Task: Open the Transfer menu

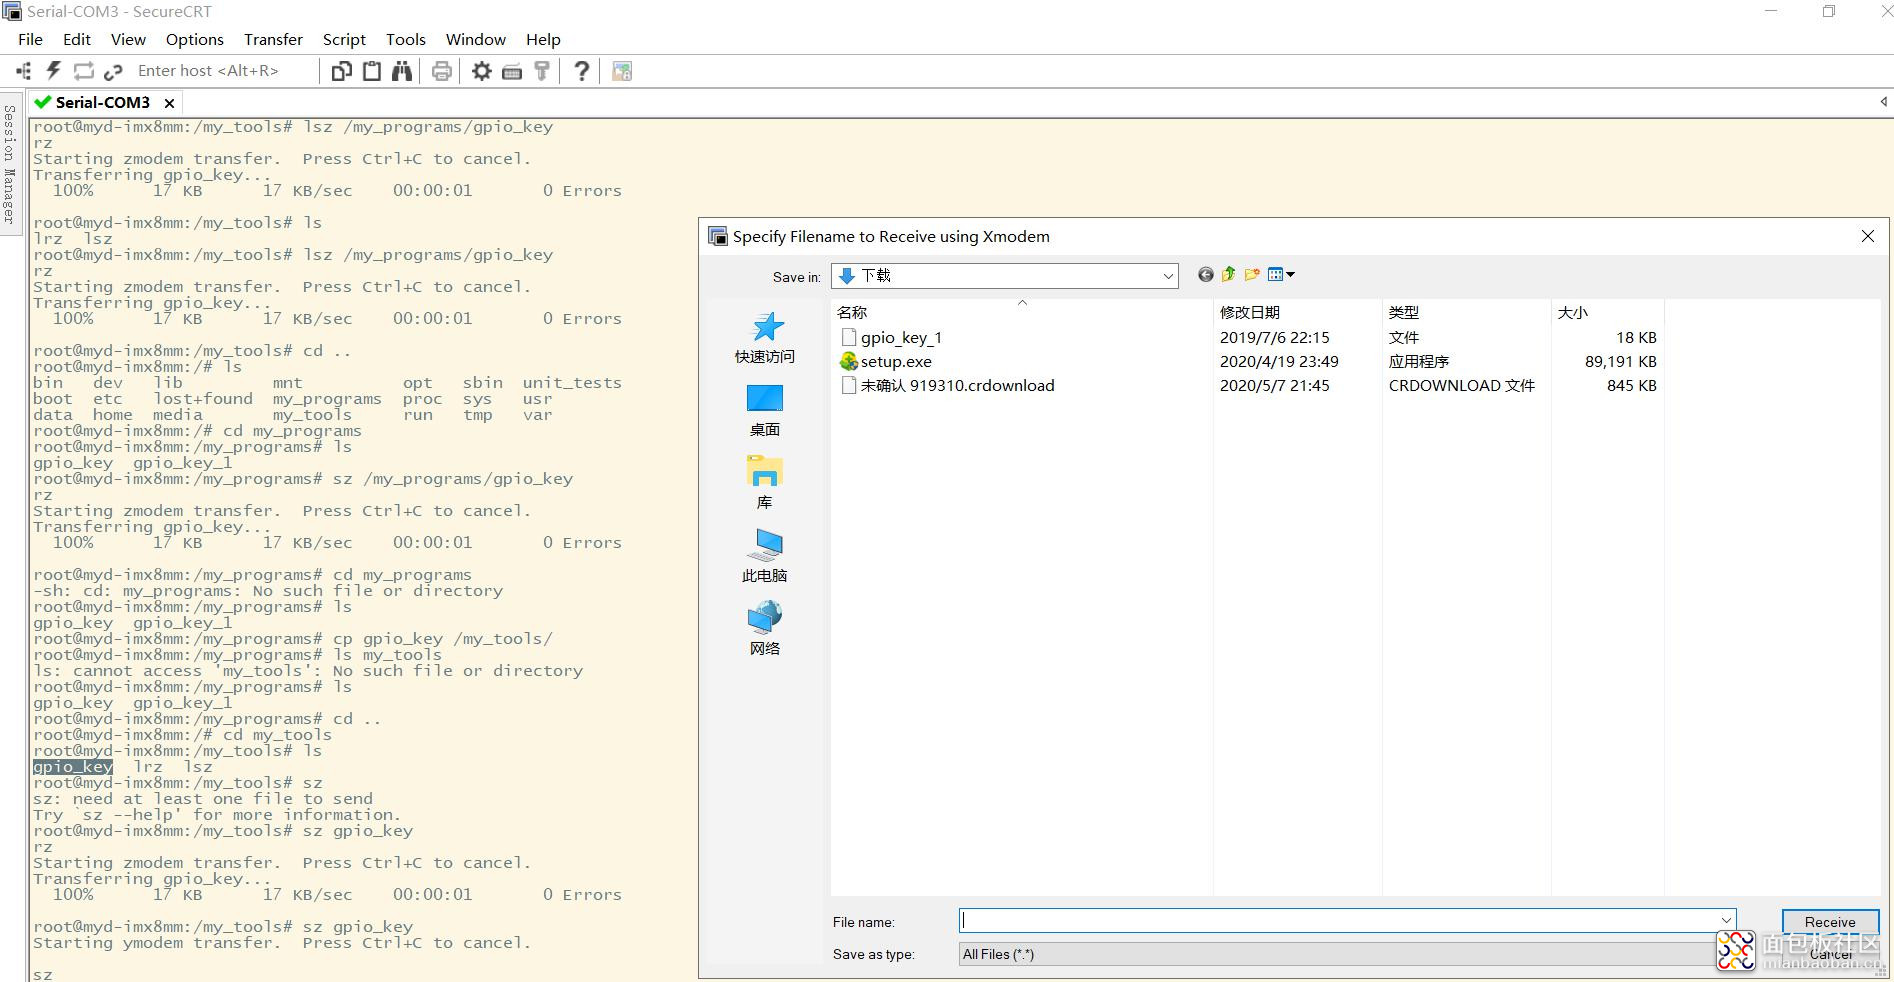Action: pyautogui.click(x=273, y=39)
